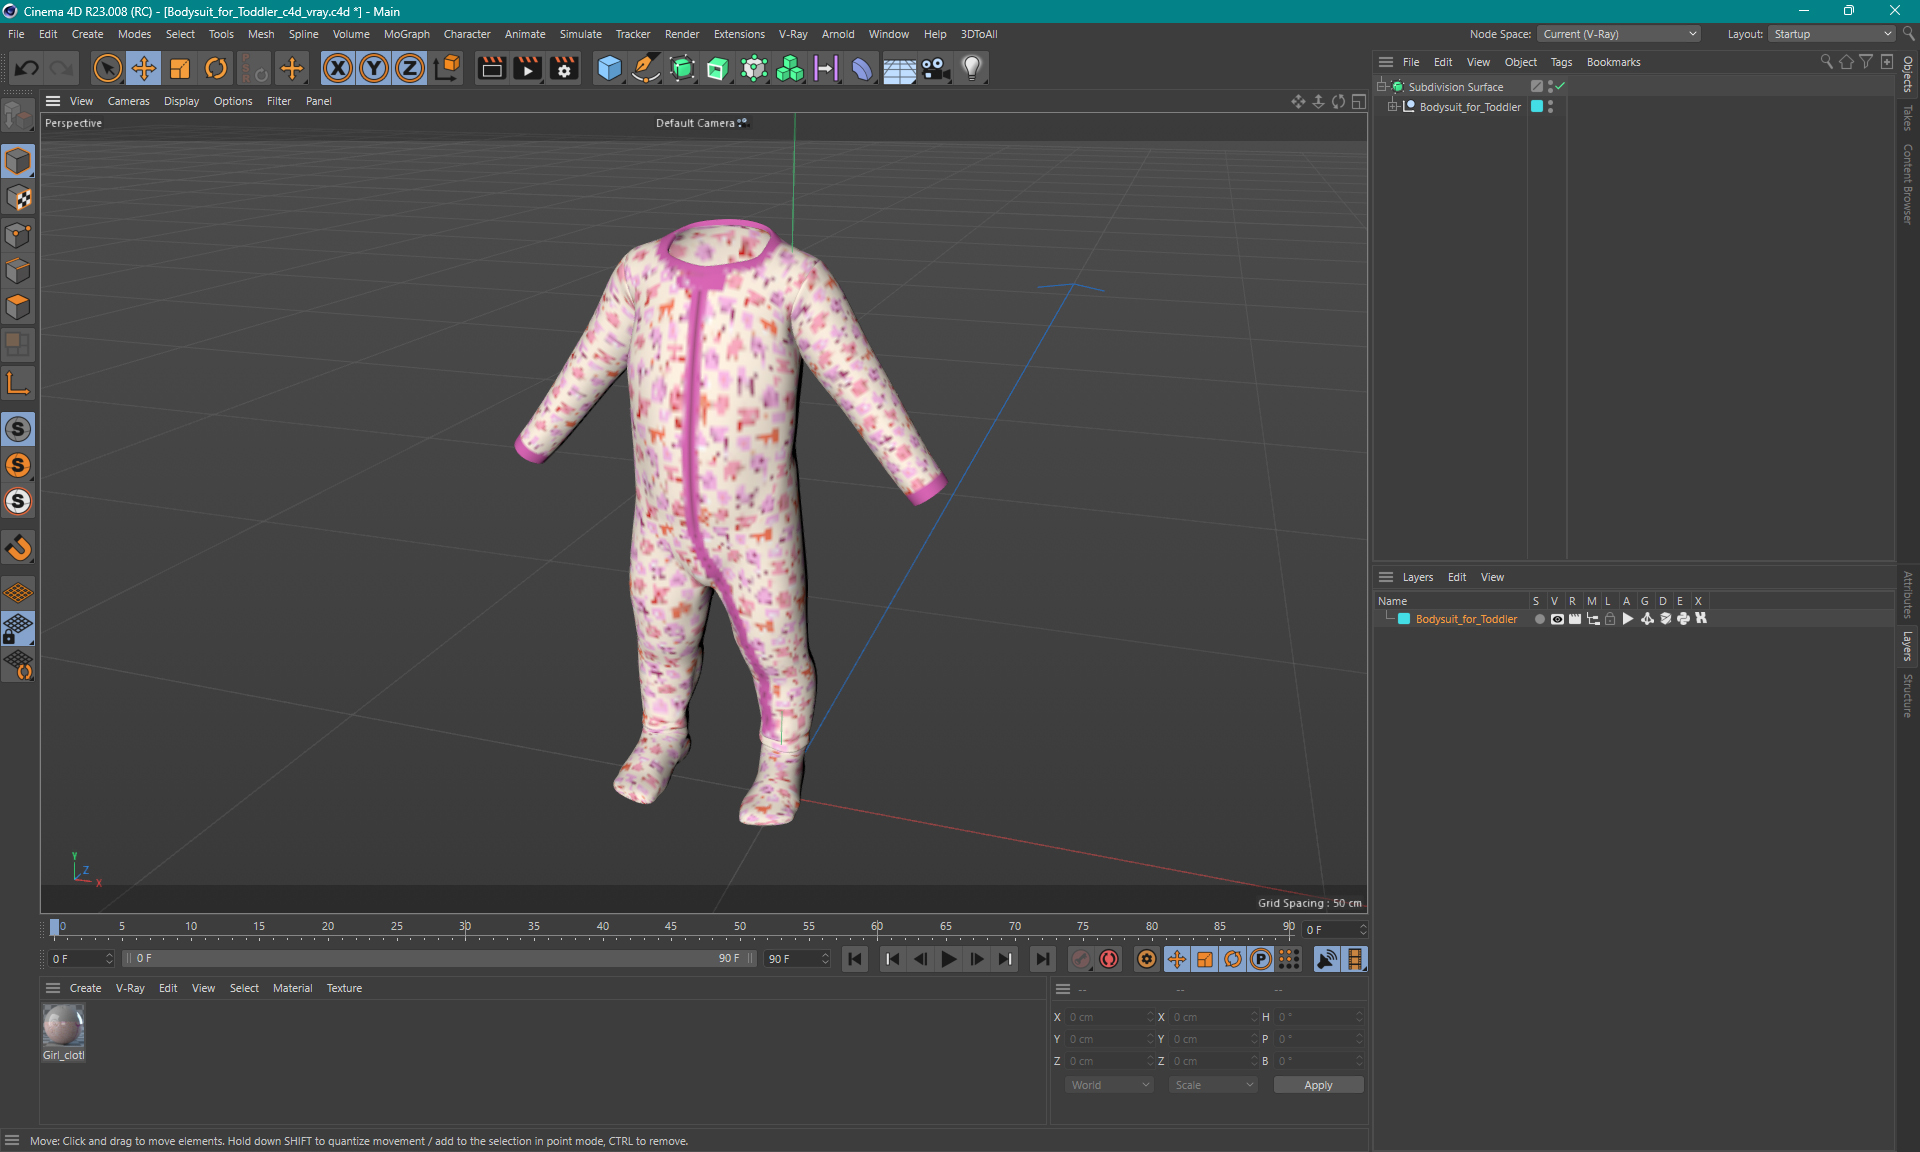Open Objects panel Tags menu
The height and width of the screenshot is (1152, 1920).
pos(1561,62)
